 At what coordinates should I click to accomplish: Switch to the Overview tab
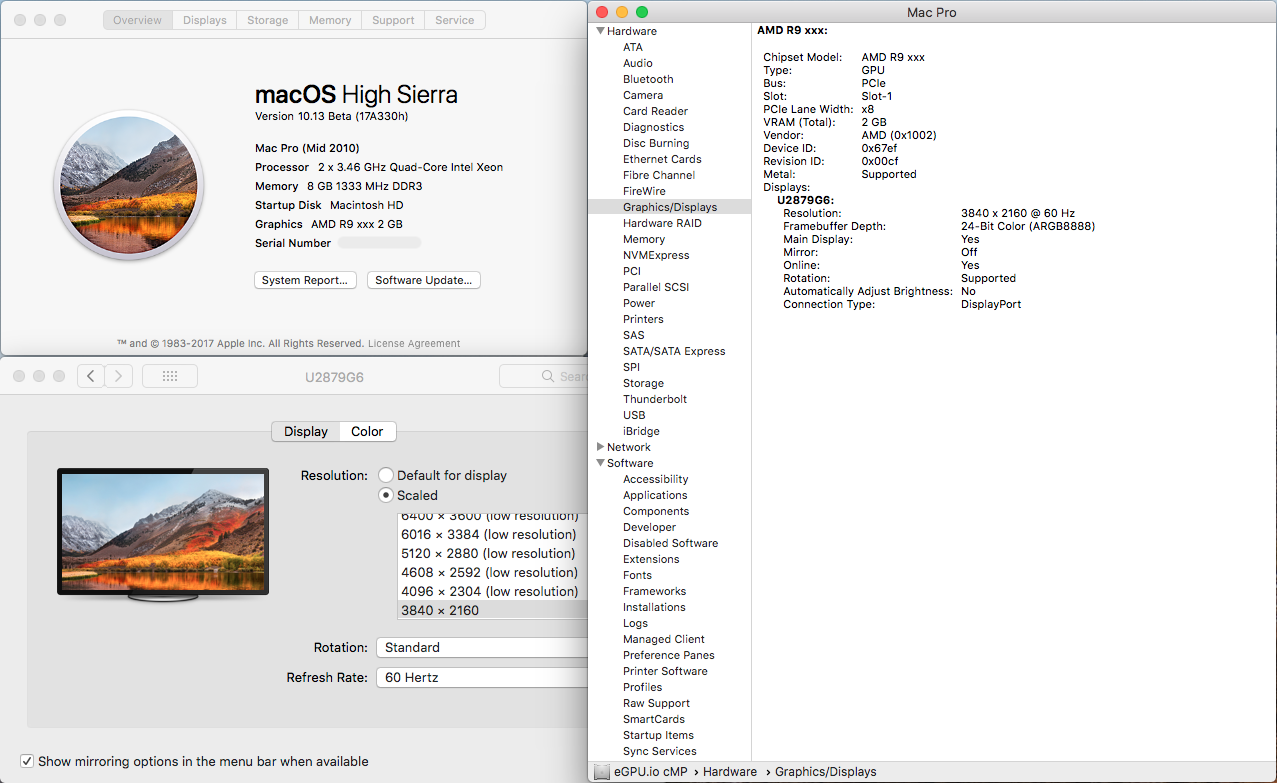pos(138,20)
